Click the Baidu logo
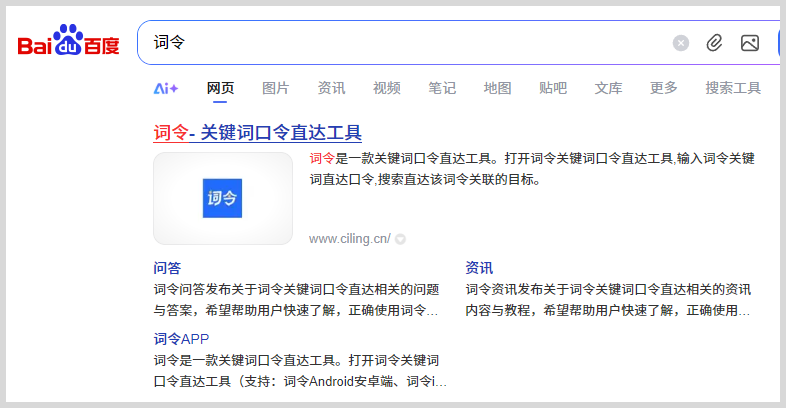 [x=68, y=42]
